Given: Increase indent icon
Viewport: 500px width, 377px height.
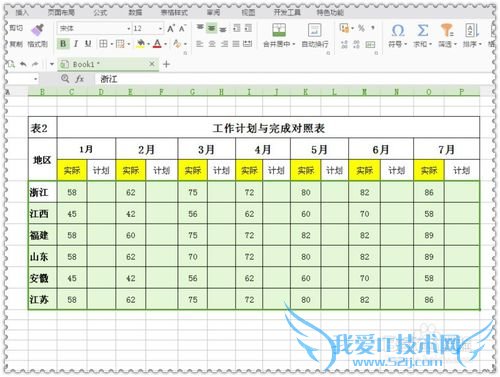Looking at the screenshot, I should click(248, 28).
